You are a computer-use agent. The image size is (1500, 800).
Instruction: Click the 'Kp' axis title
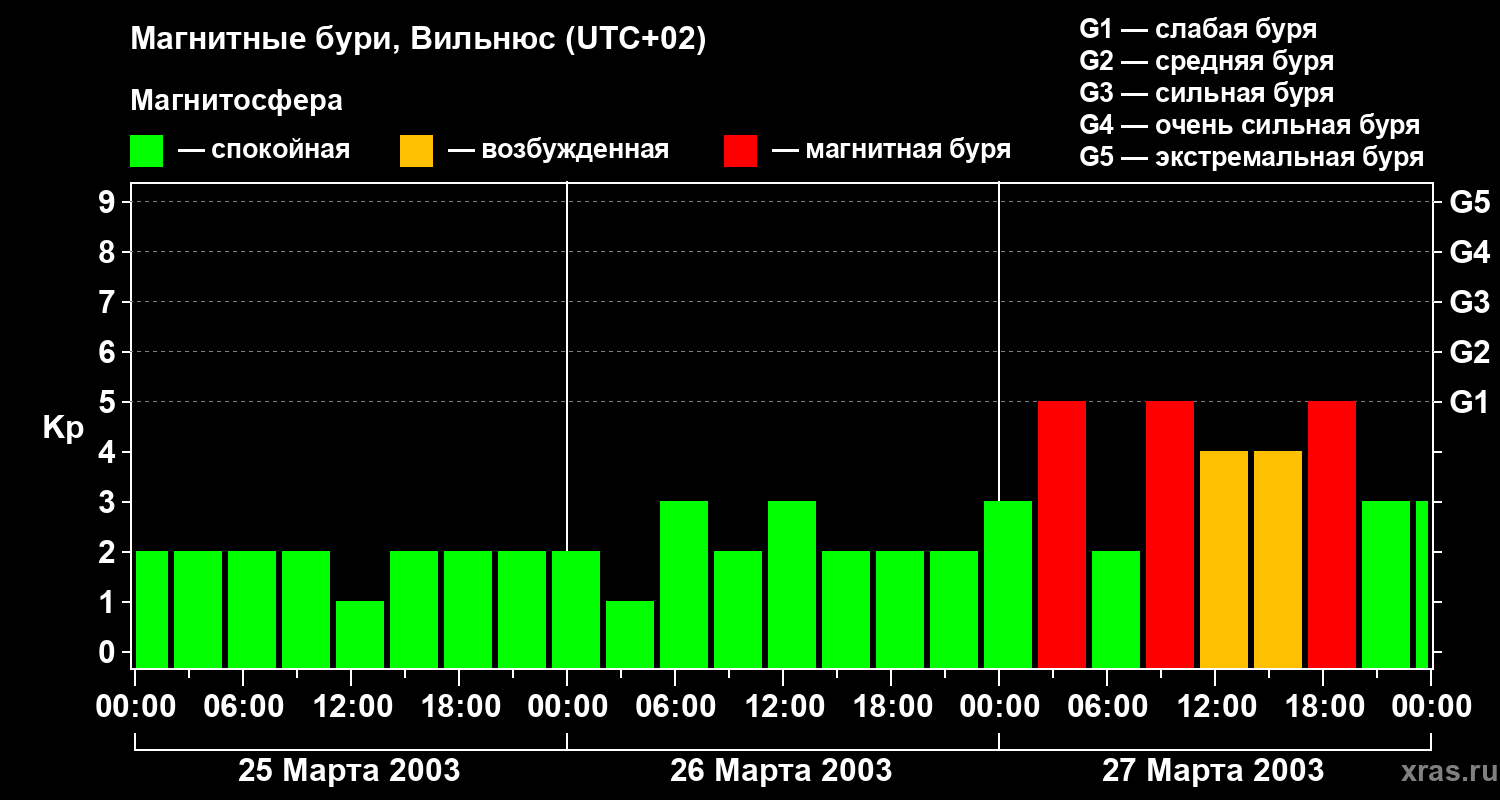pos(63,429)
